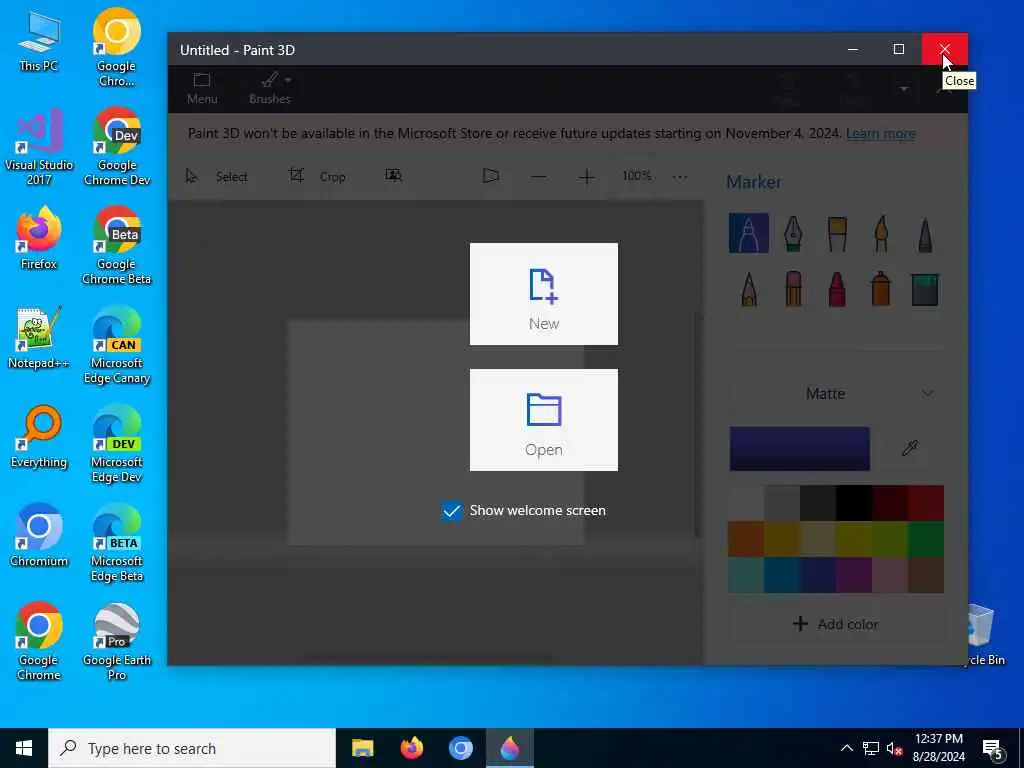The image size is (1024, 768).
Task: Click the Google Chrome Dev desktop shortcut
Action: pos(117,147)
